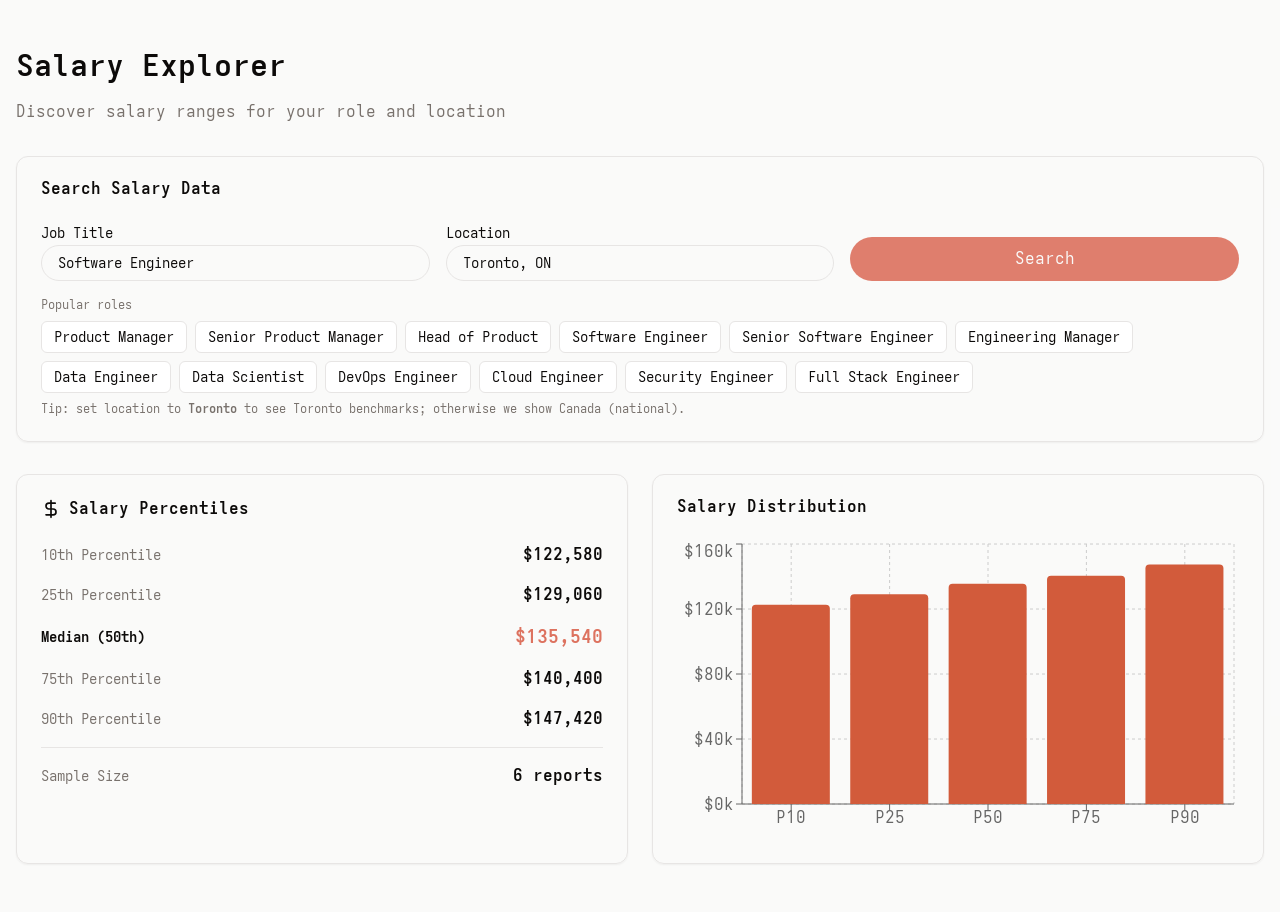Click the tip text about Toronto benchmarks
The height and width of the screenshot is (912, 1280).
pos(363,409)
